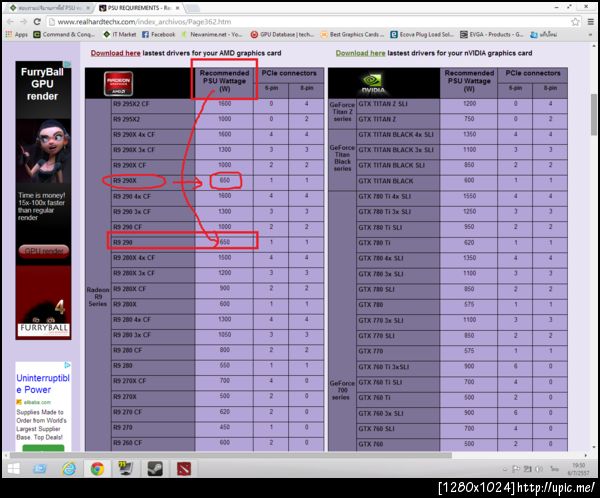The height and width of the screenshot is (498, 600).
Task: Click the AMD Radeon logo
Action: [119, 83]
